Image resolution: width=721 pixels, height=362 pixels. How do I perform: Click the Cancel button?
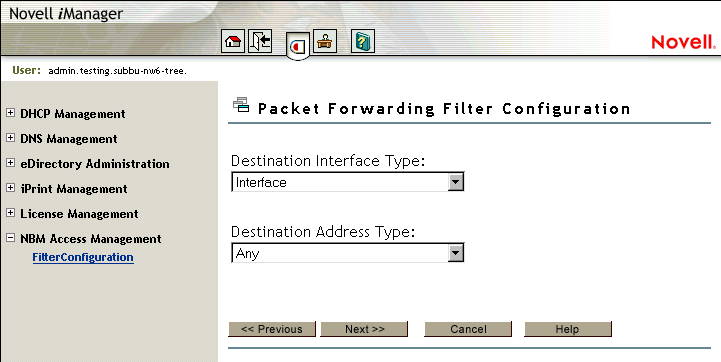tap(468, 329)
